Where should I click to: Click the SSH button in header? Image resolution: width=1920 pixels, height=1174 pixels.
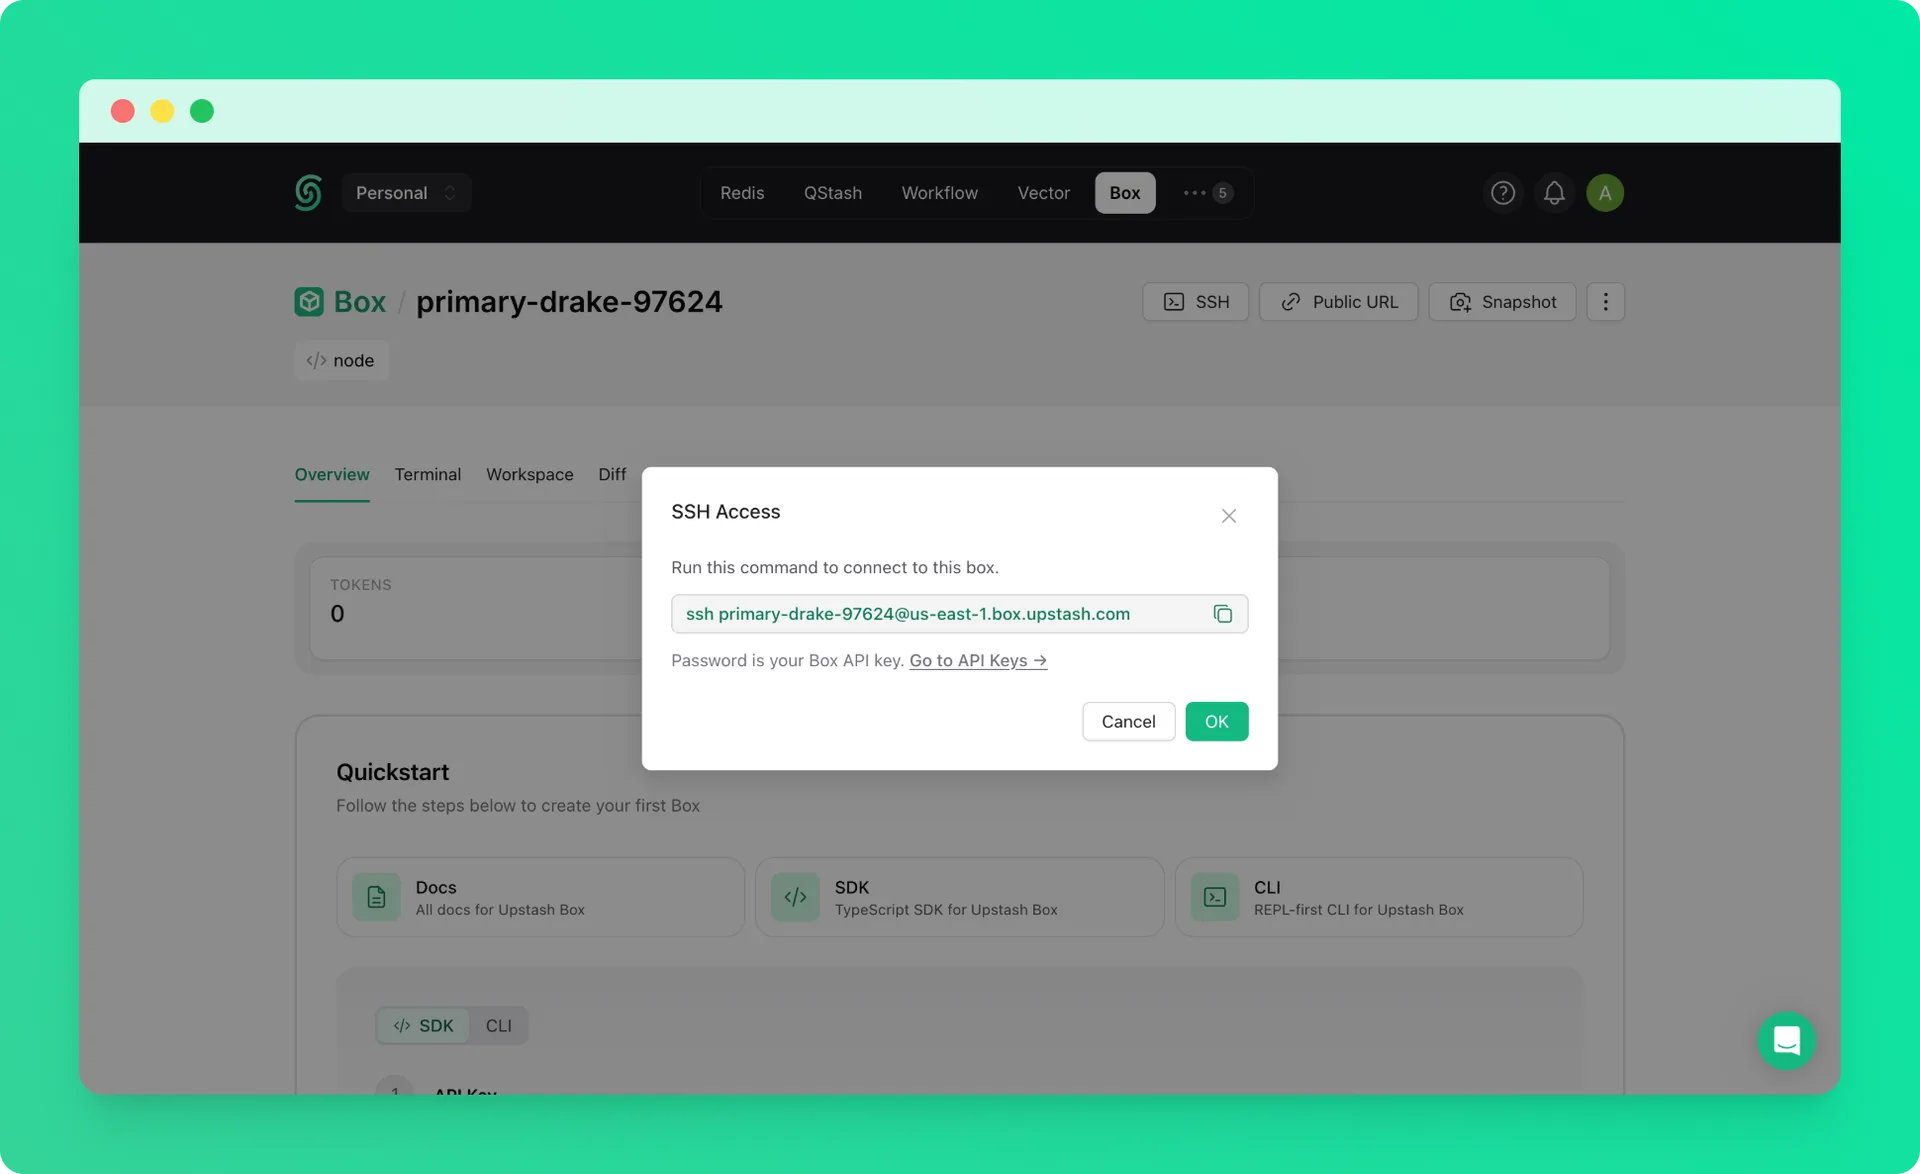click(x=1195, y=302)
